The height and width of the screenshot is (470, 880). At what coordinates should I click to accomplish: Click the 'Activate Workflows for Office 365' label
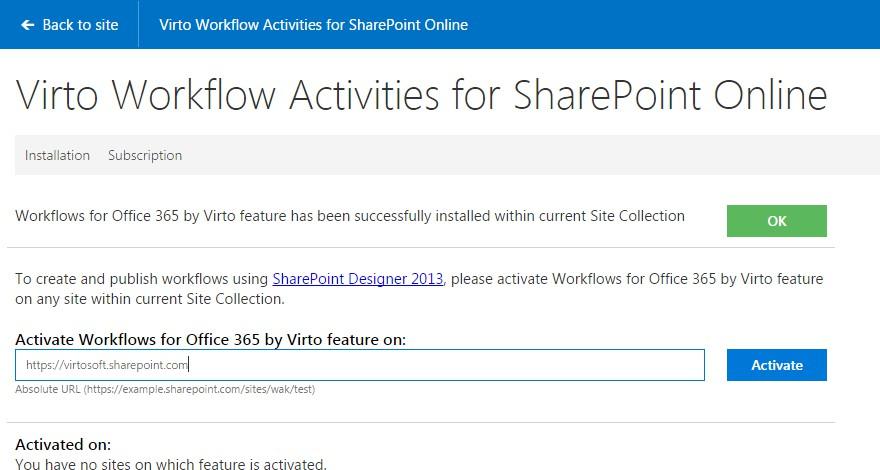(210, 340)
